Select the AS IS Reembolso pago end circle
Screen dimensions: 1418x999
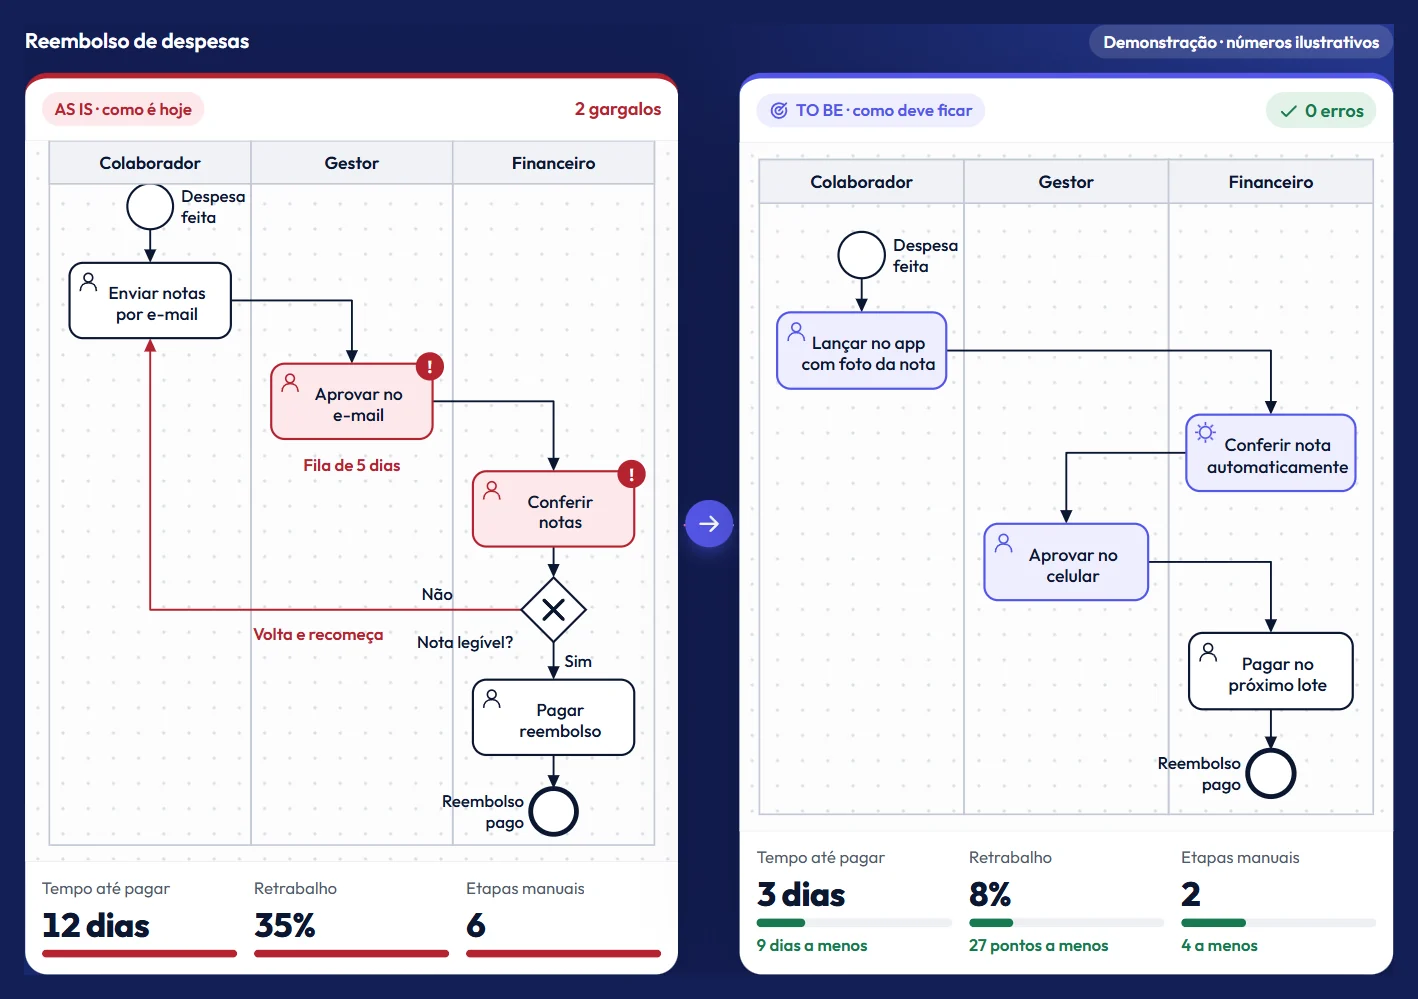pyautogui.click(x=554, y=811)
